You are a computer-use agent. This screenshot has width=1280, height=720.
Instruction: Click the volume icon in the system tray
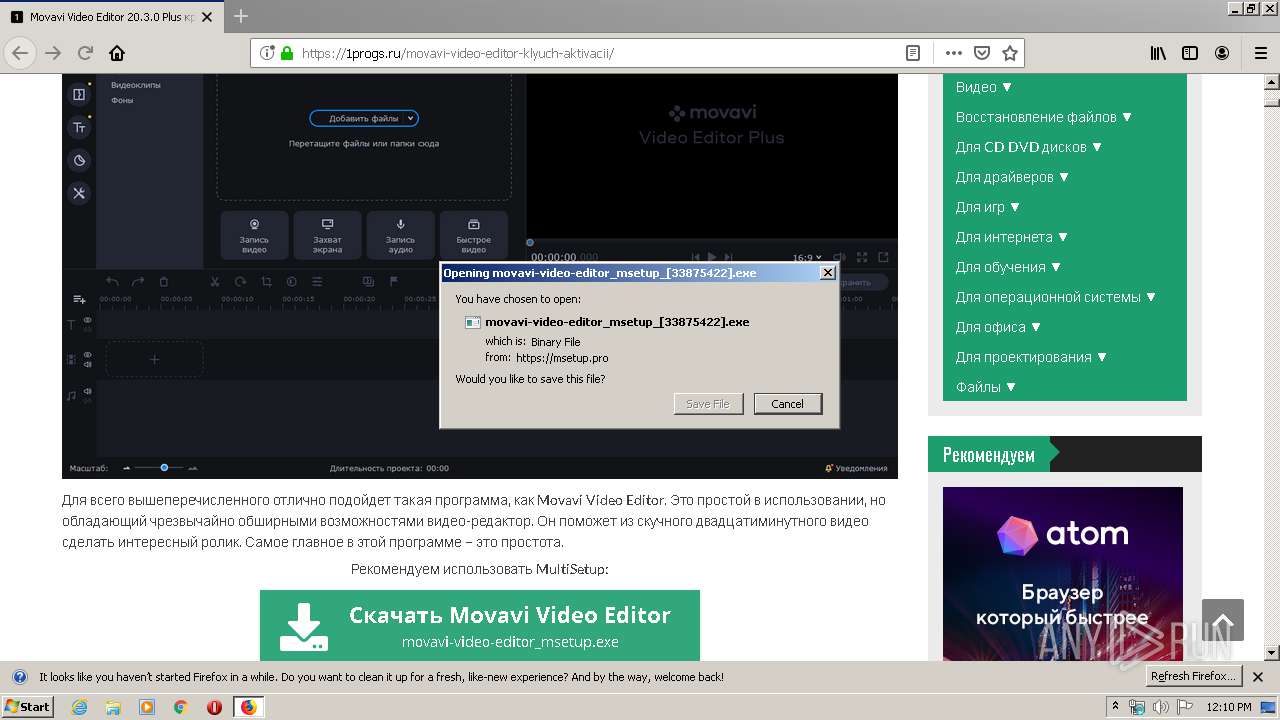pos(1160,707)
